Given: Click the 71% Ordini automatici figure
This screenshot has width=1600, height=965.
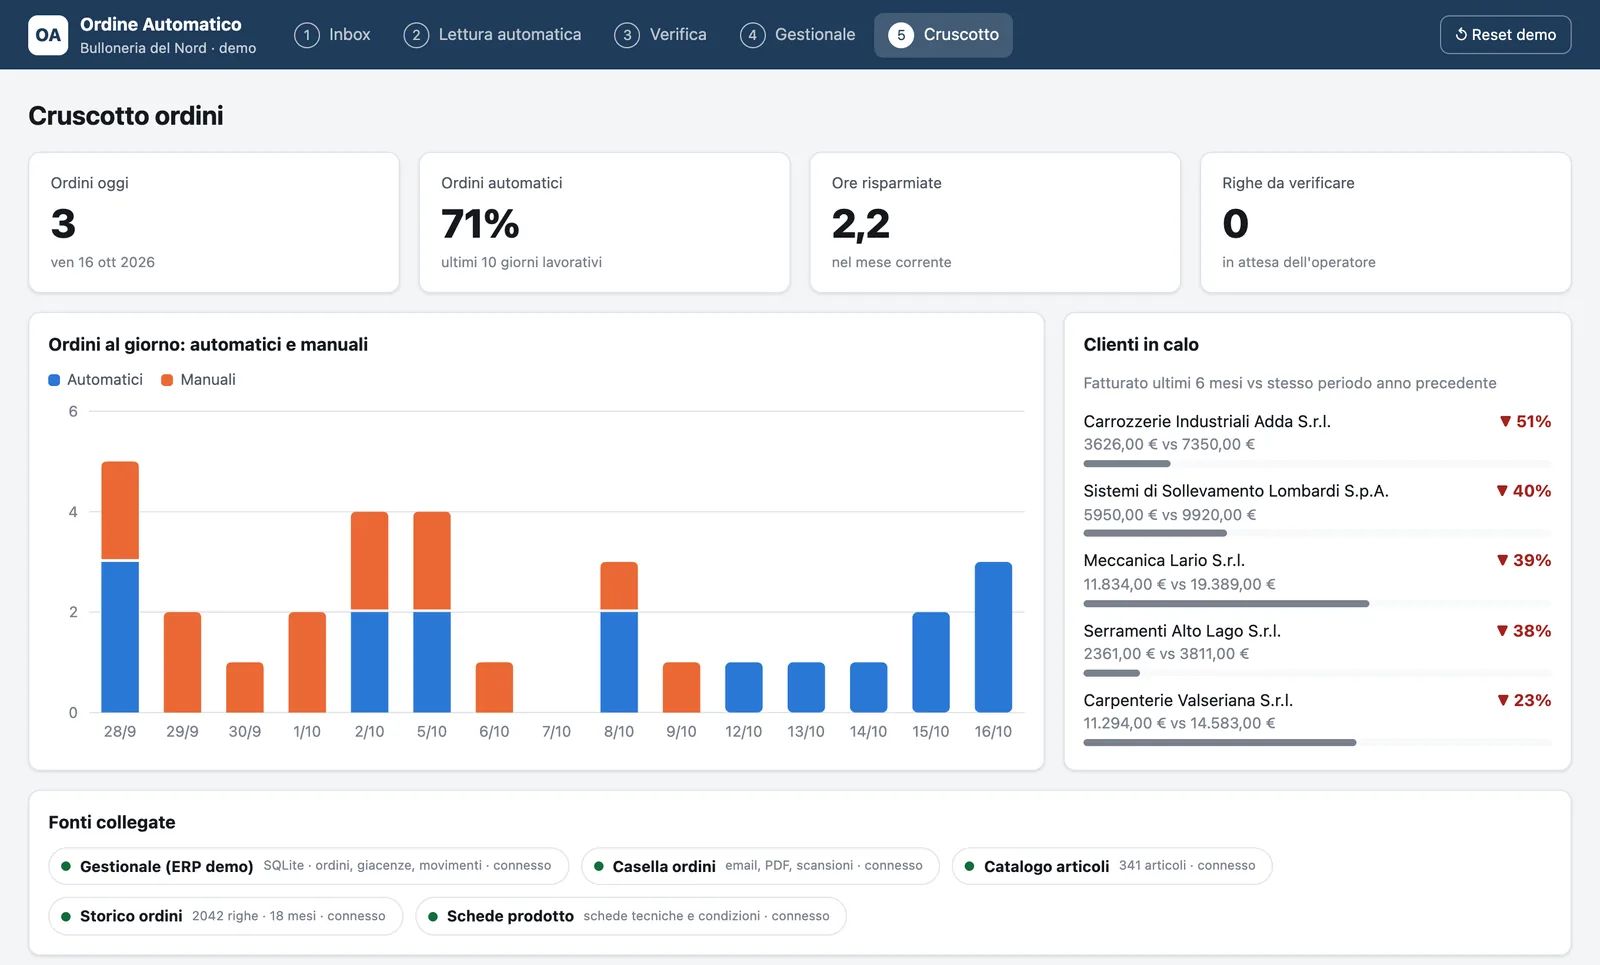Looking at the screenshot, I should coord(480,224).
